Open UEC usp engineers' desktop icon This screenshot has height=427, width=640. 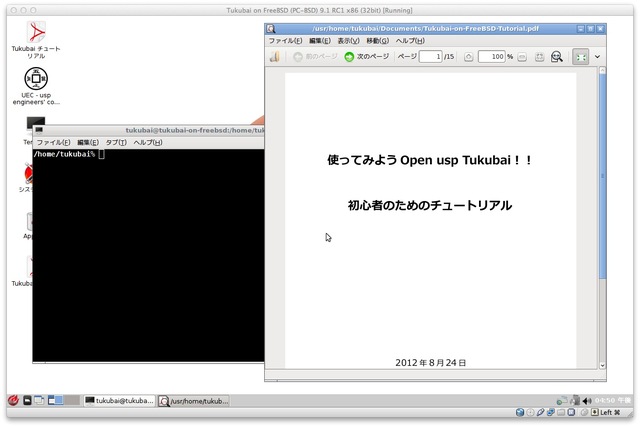click(x=36, y=86)
